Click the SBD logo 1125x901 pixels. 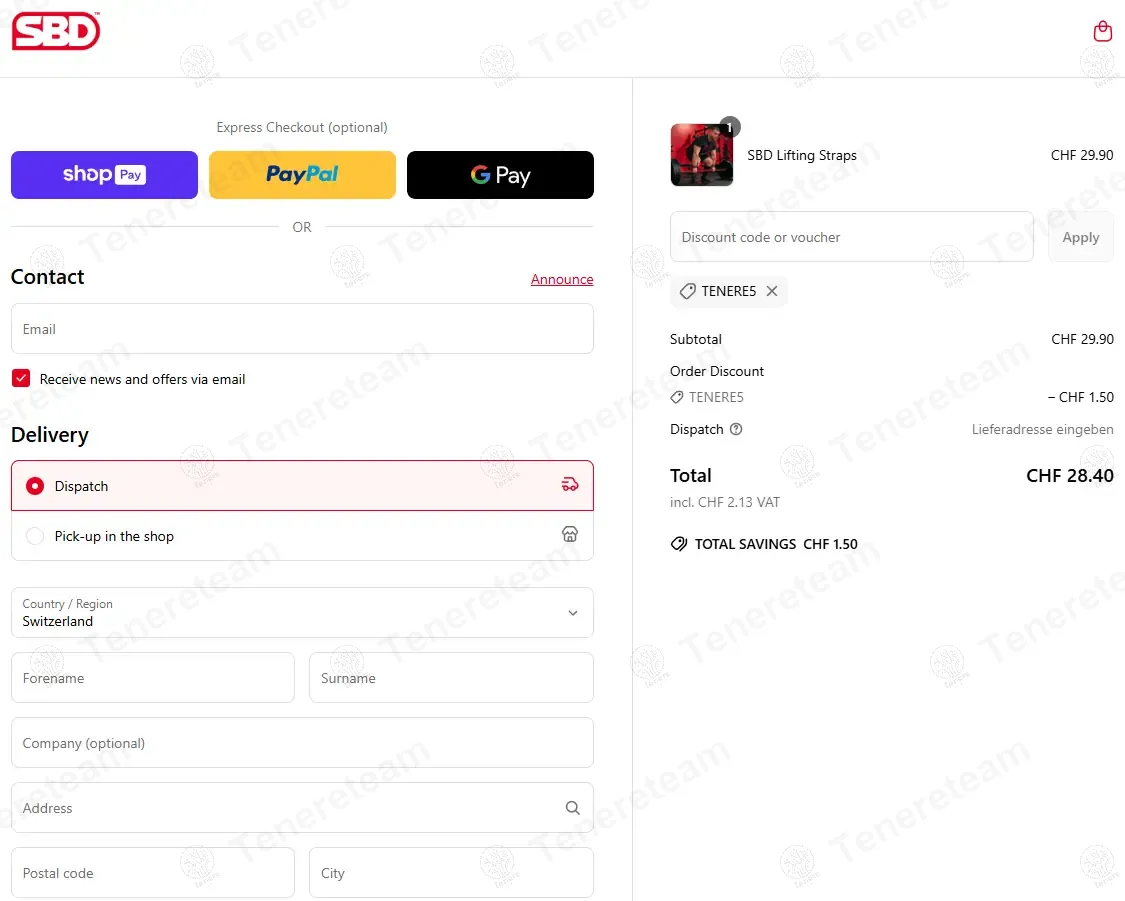point(56,31)
